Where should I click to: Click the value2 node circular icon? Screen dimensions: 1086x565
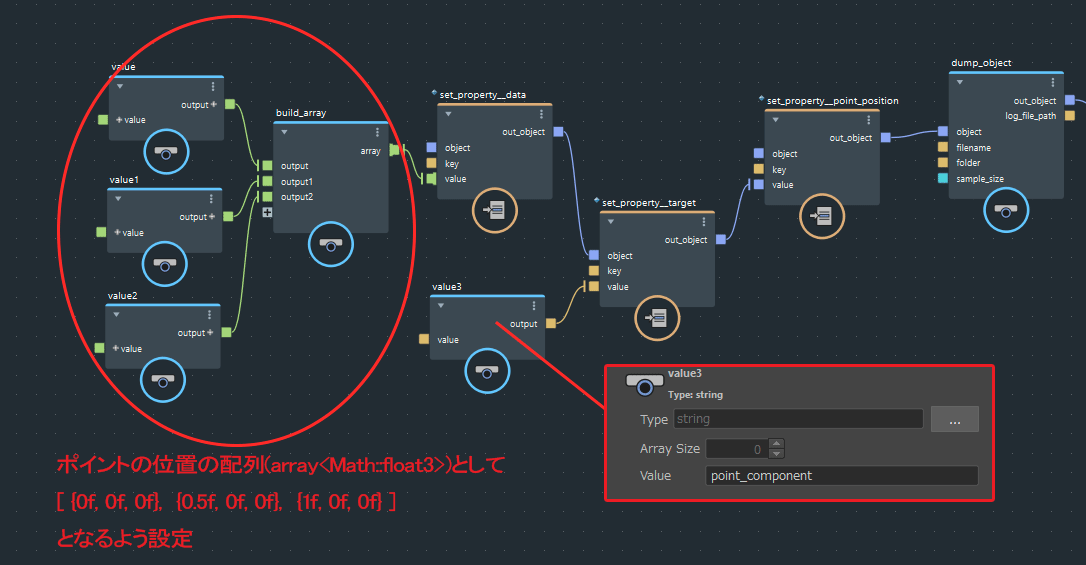pyautogui.click(x=165, y=379)
